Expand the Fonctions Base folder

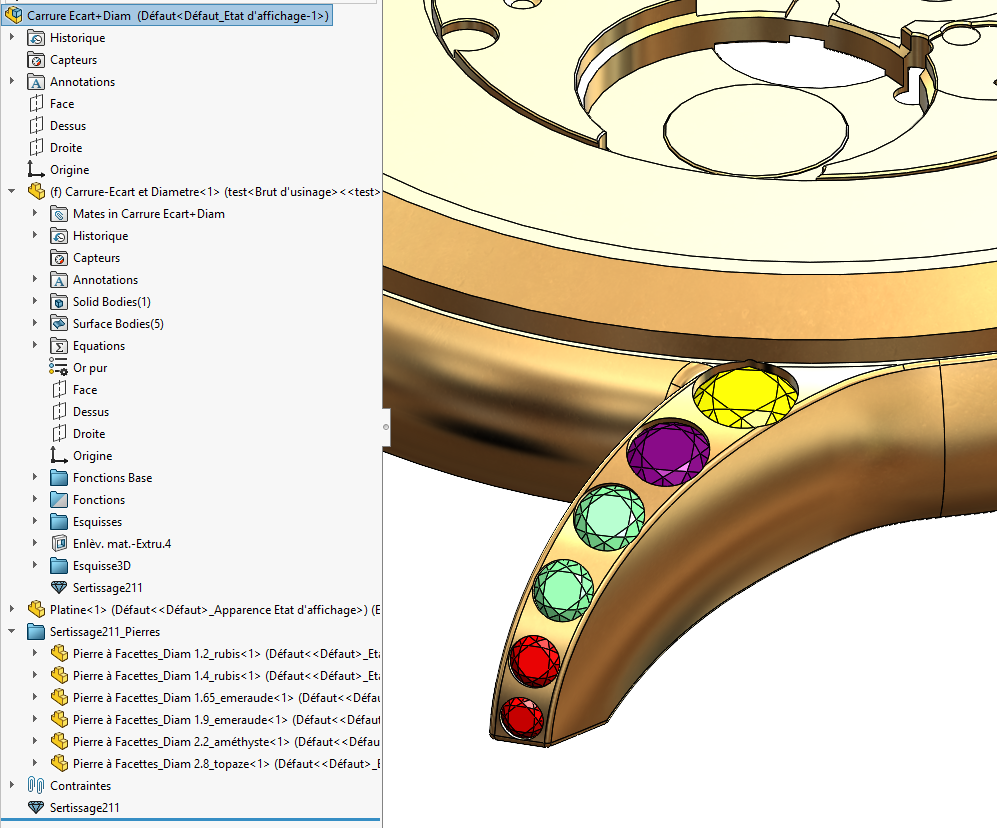(35, 478)
